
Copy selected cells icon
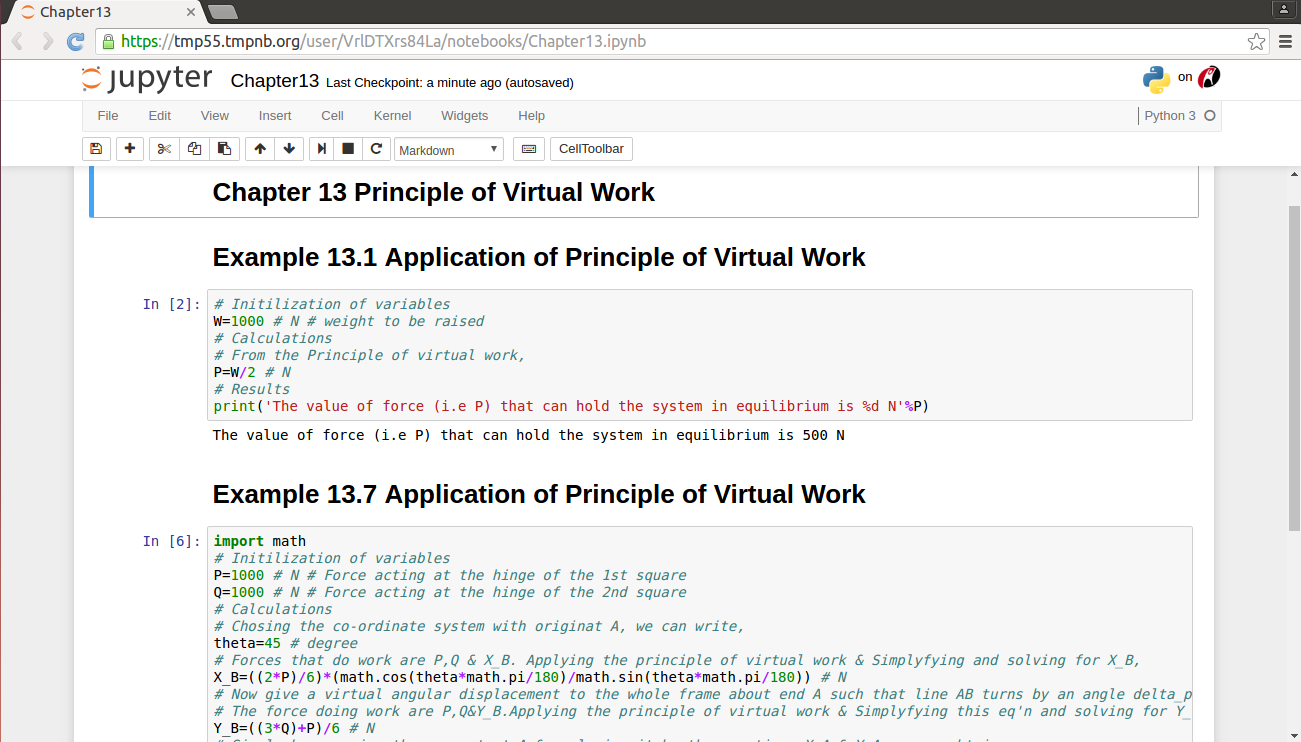(194, 149)
